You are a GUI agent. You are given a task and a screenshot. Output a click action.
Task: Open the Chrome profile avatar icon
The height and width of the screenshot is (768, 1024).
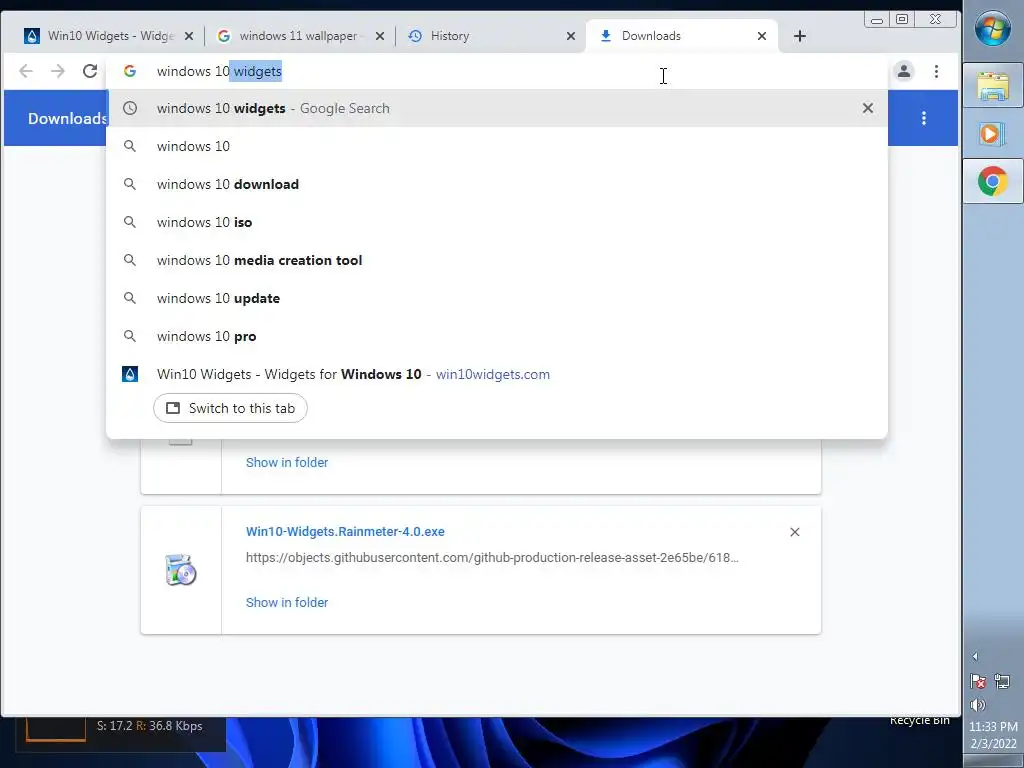pyautogui.click(x=904, y=71)
